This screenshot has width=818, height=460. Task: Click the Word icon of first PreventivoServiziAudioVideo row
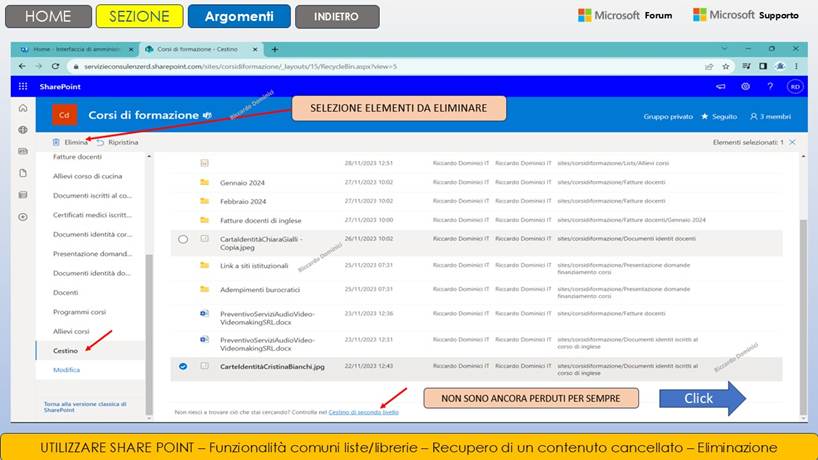point(204,313)
